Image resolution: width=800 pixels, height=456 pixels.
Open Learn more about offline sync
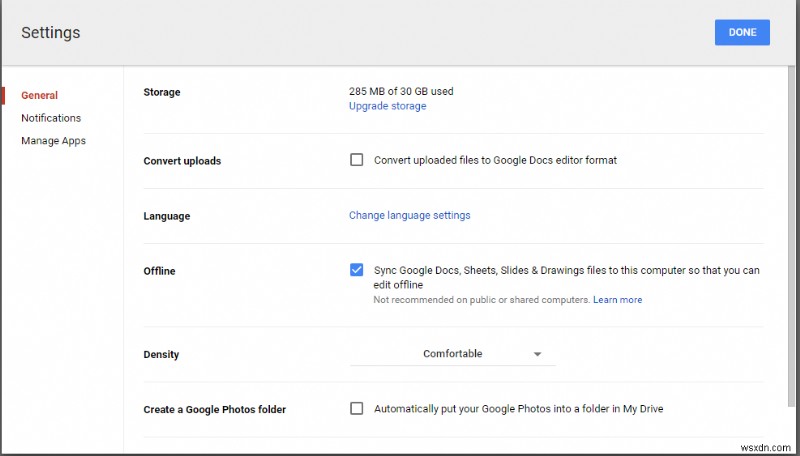[x=617, y=300]
